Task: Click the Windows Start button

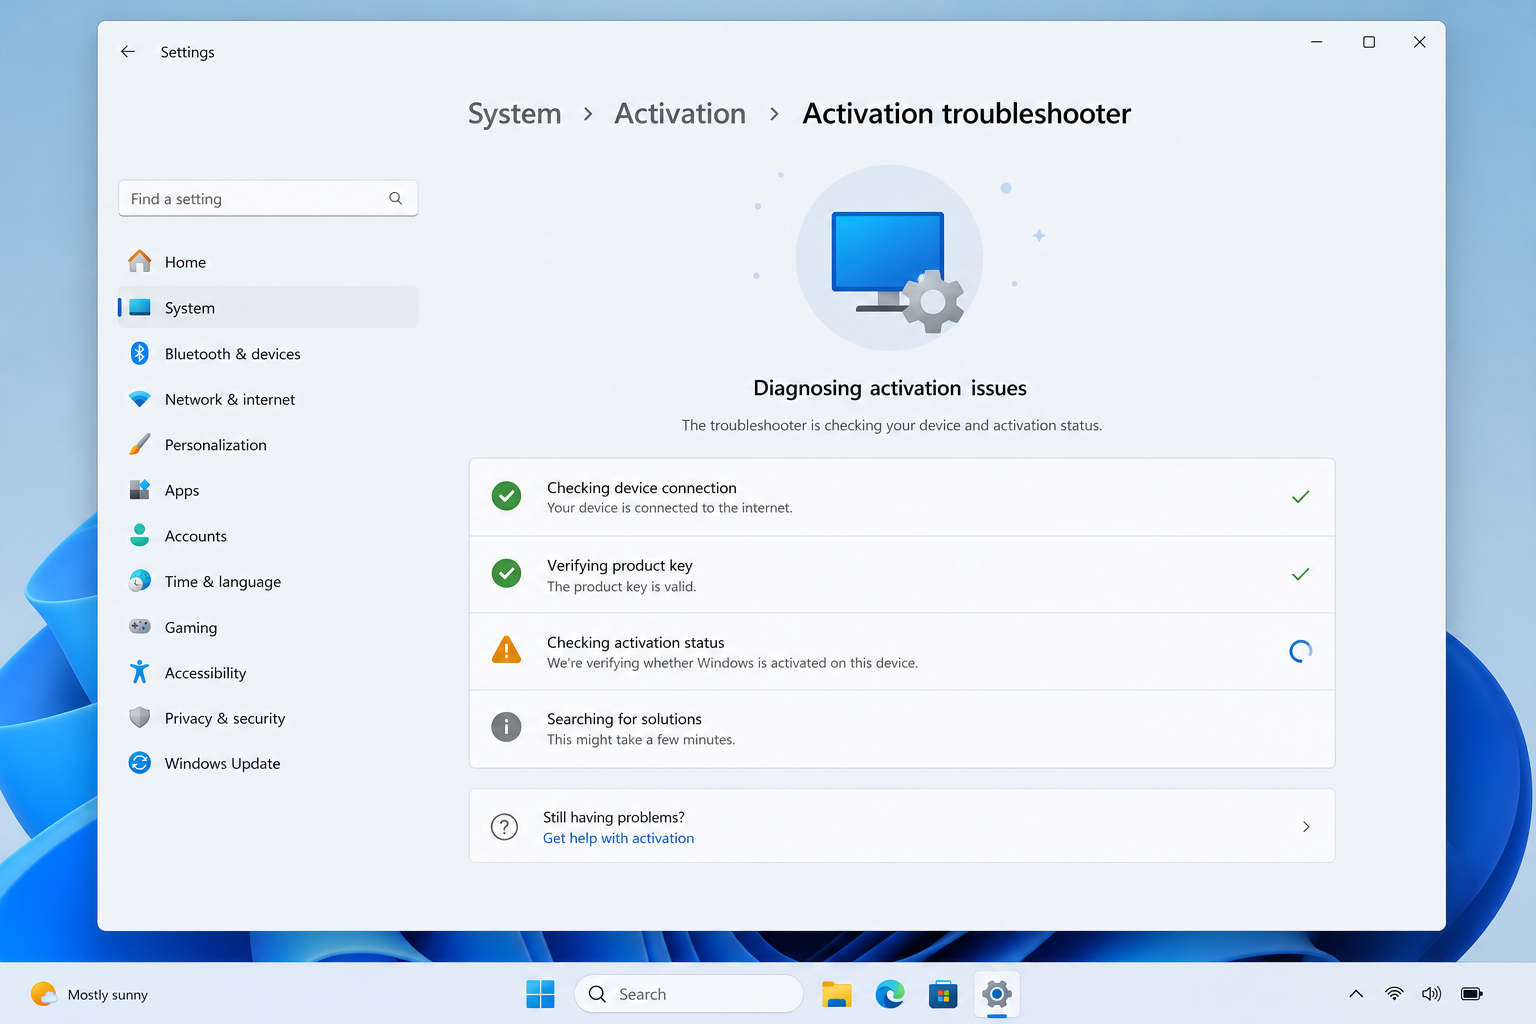Action: coord(540,994)
